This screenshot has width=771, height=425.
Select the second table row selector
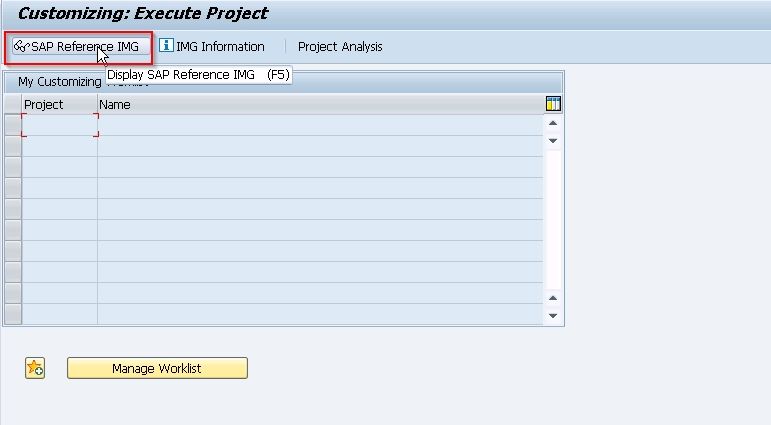(x=13, y=146)
